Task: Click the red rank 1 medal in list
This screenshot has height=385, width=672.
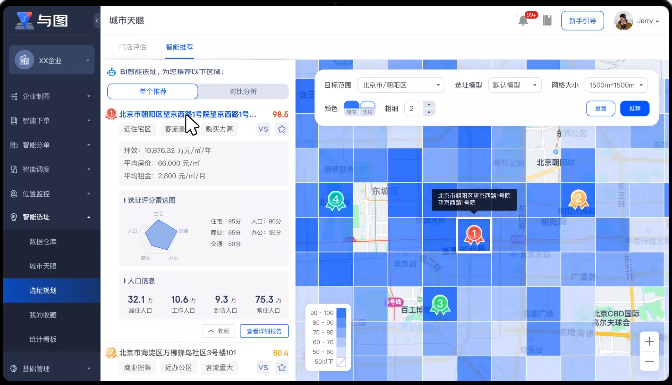Action: click(x=111, y=114)
